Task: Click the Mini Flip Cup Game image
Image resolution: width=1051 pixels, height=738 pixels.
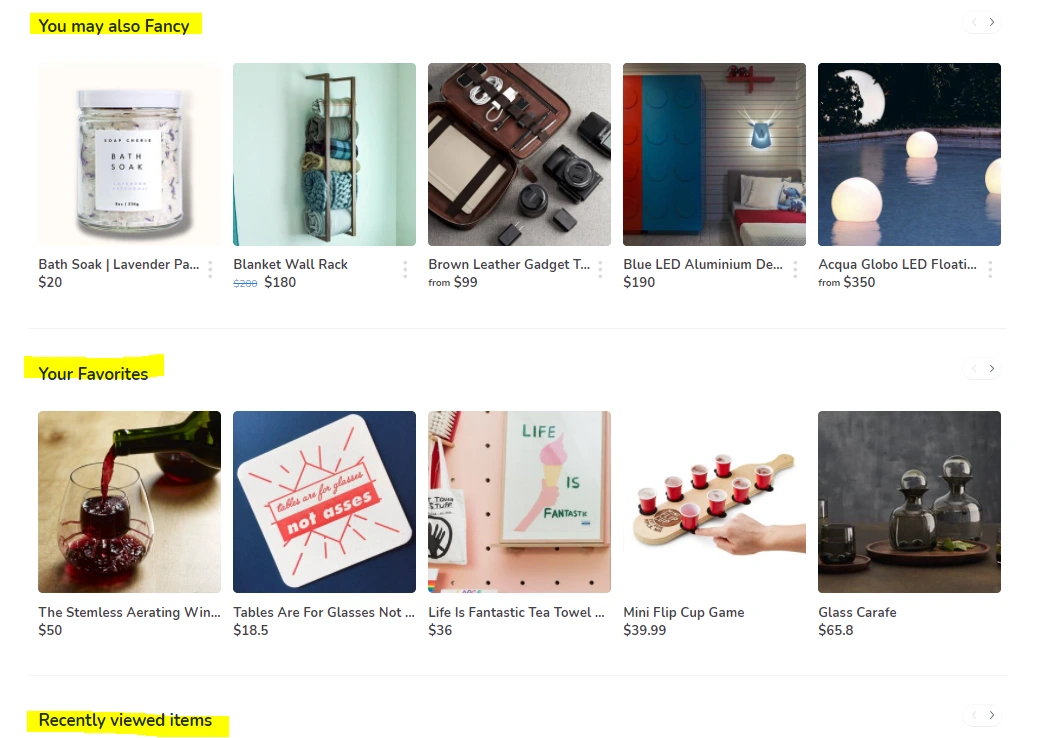Action: 715,502
